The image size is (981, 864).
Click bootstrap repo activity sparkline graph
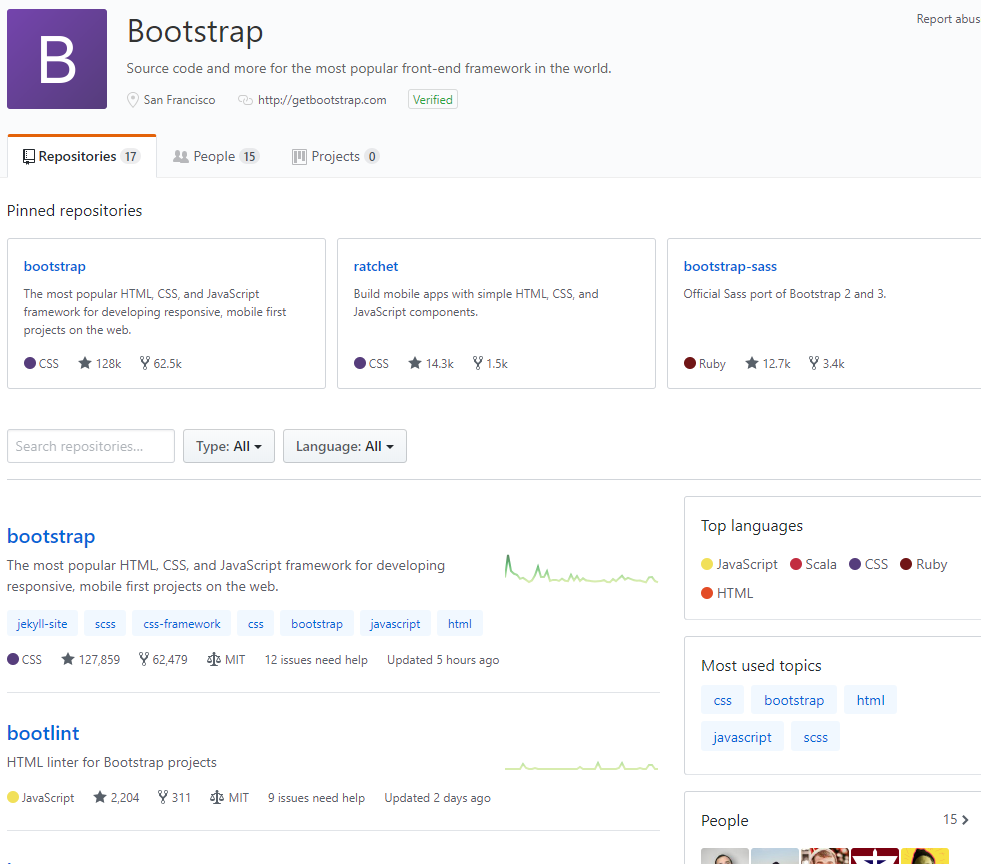(x=581, y=569)
